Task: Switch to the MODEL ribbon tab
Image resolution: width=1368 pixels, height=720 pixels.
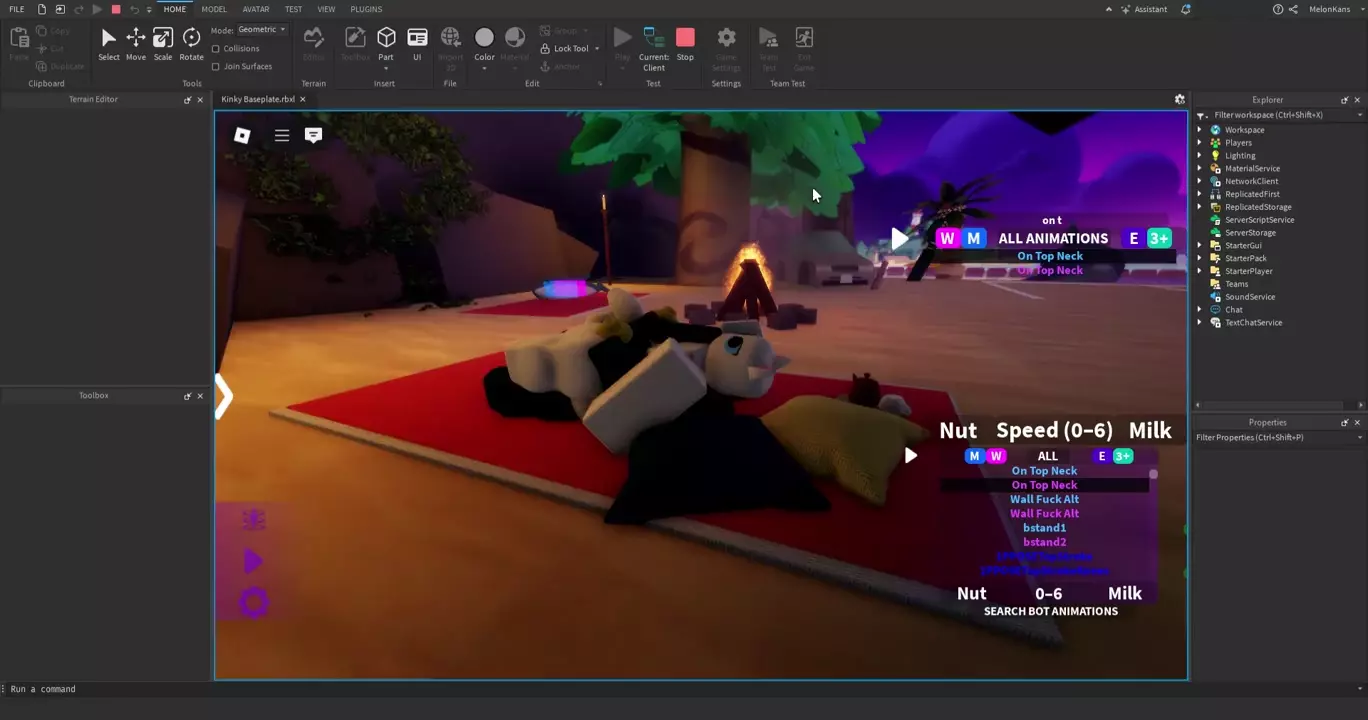Action: 214,9
